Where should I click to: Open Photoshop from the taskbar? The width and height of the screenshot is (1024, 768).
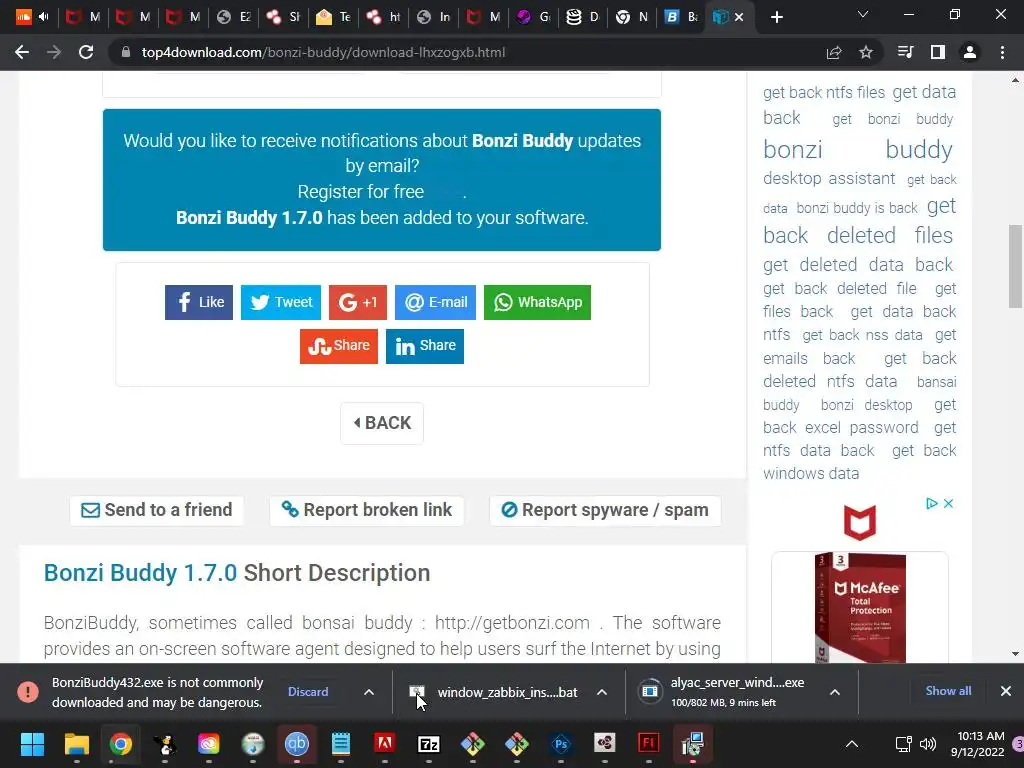[x=561, y=743]
